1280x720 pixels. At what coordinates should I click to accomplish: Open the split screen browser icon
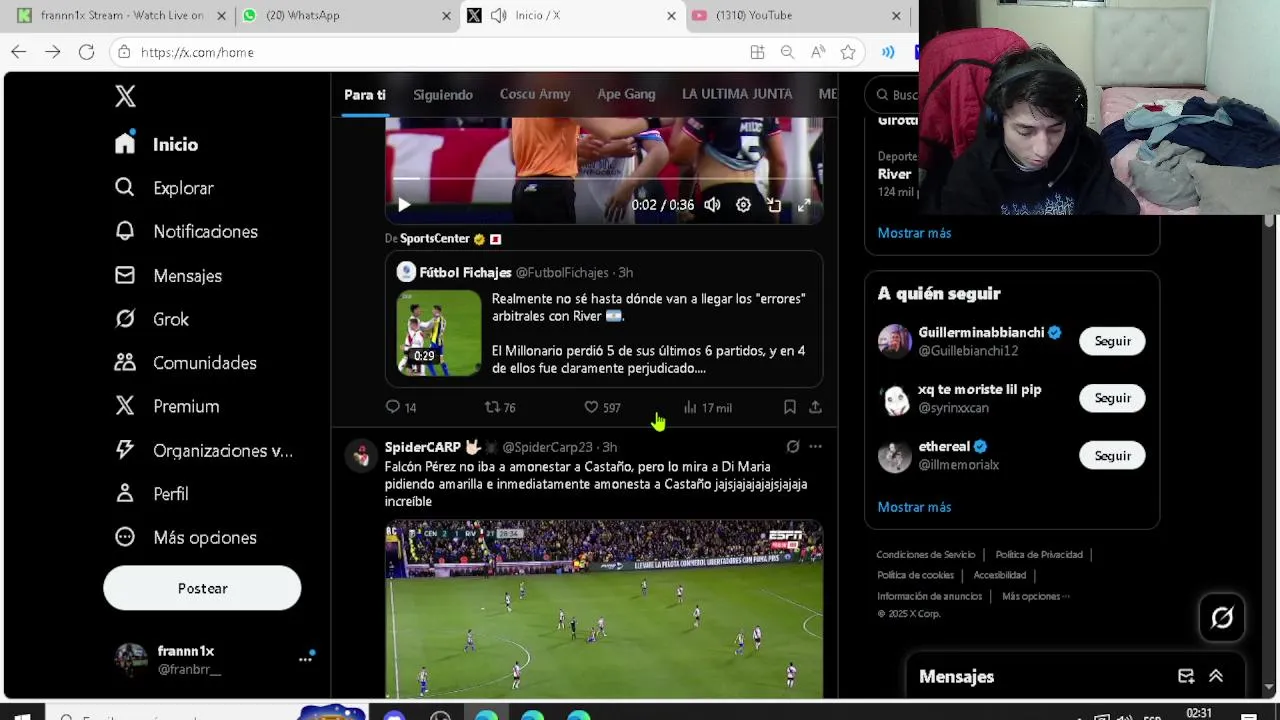[x=757, y=52]
